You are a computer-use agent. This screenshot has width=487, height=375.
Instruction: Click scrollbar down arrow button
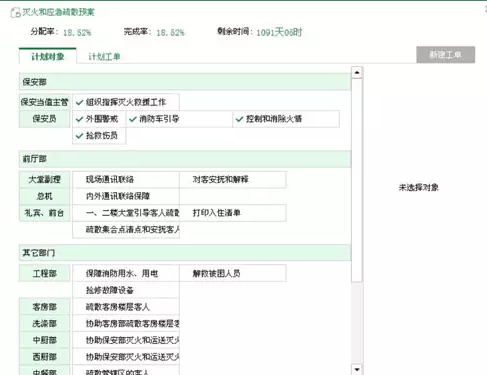coord(357,369)
